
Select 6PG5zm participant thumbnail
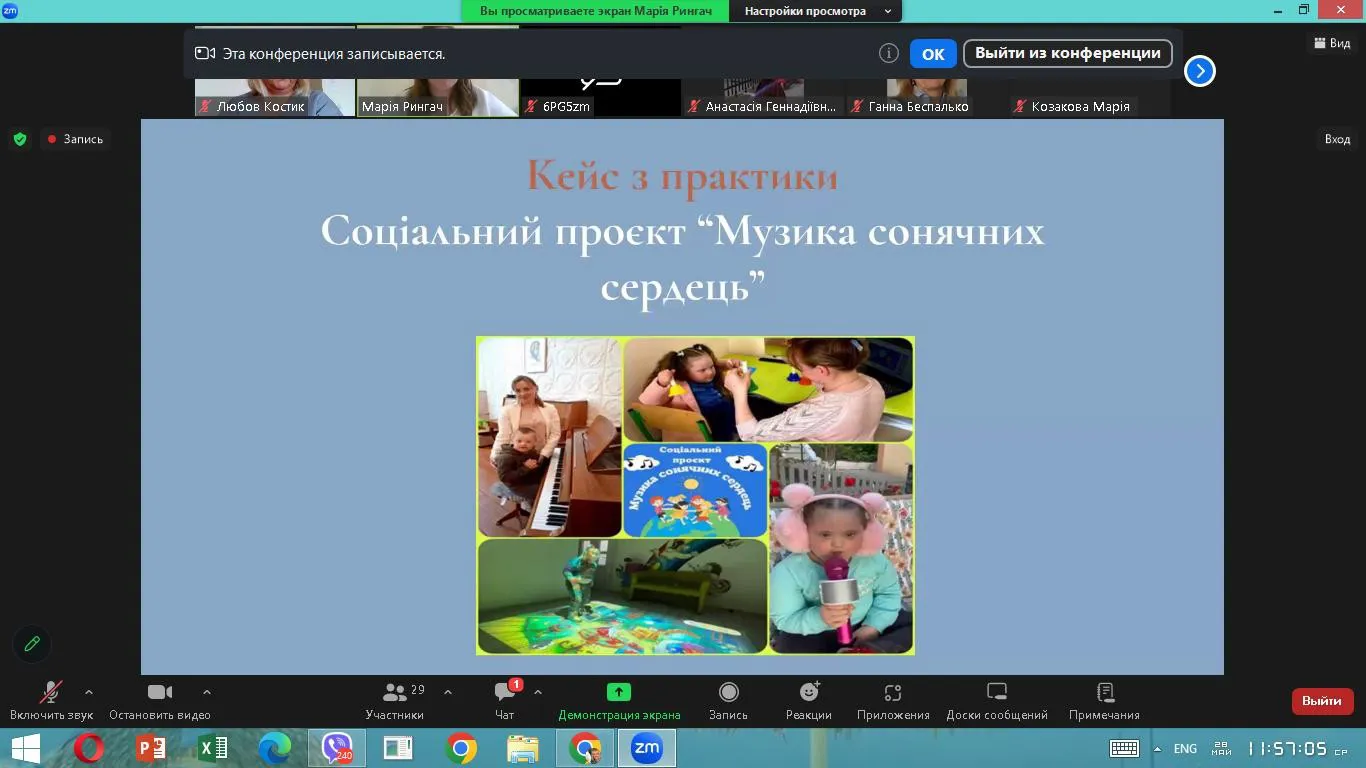point(601,97)
